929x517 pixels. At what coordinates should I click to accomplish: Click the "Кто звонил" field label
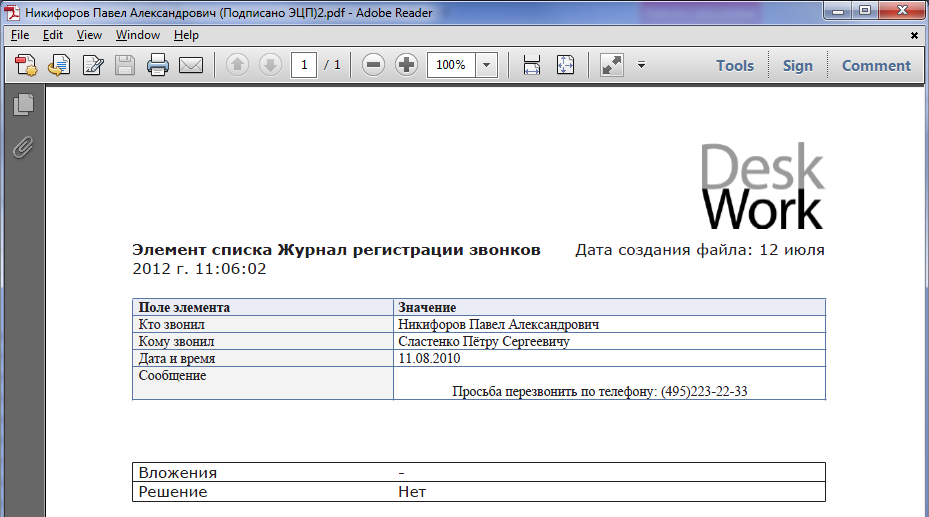[171, 325]
